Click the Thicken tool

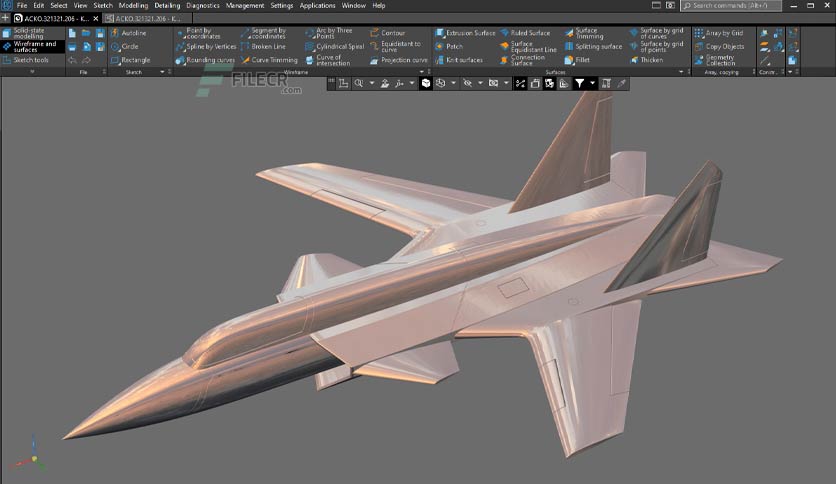tap(646, 60)
